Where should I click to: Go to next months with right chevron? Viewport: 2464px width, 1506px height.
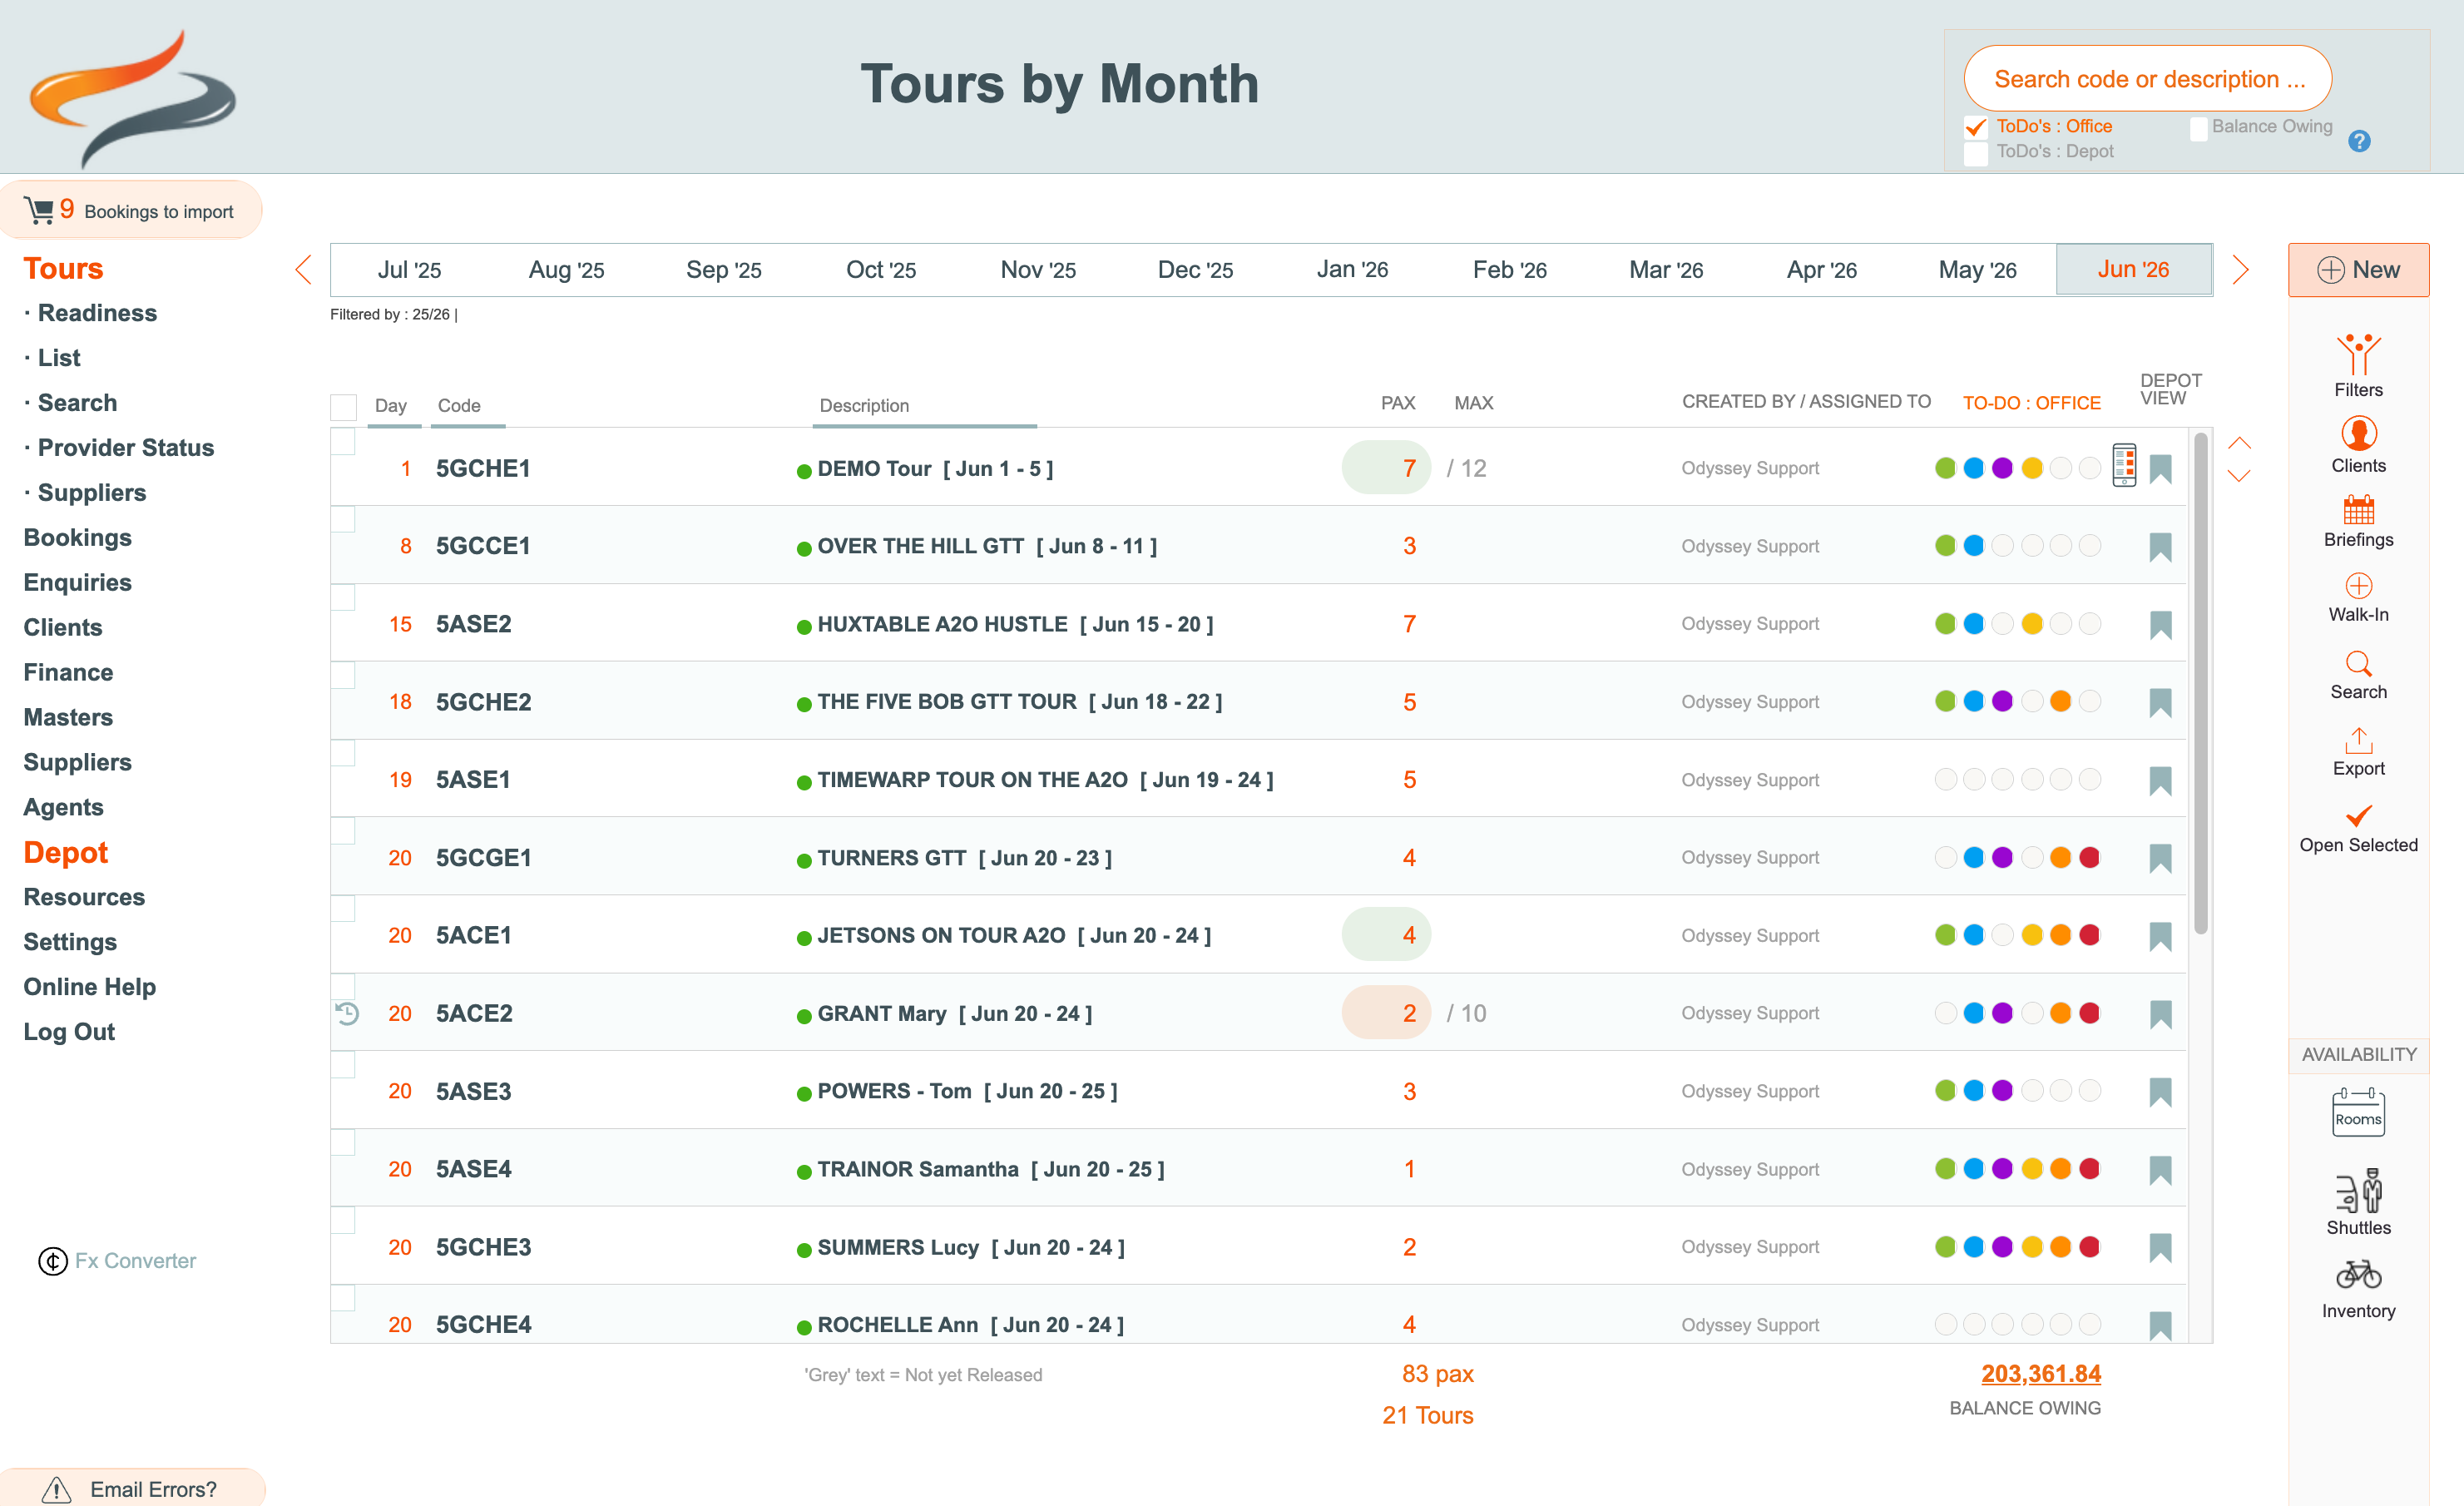pyautogui.click(x=2240, y=269)
